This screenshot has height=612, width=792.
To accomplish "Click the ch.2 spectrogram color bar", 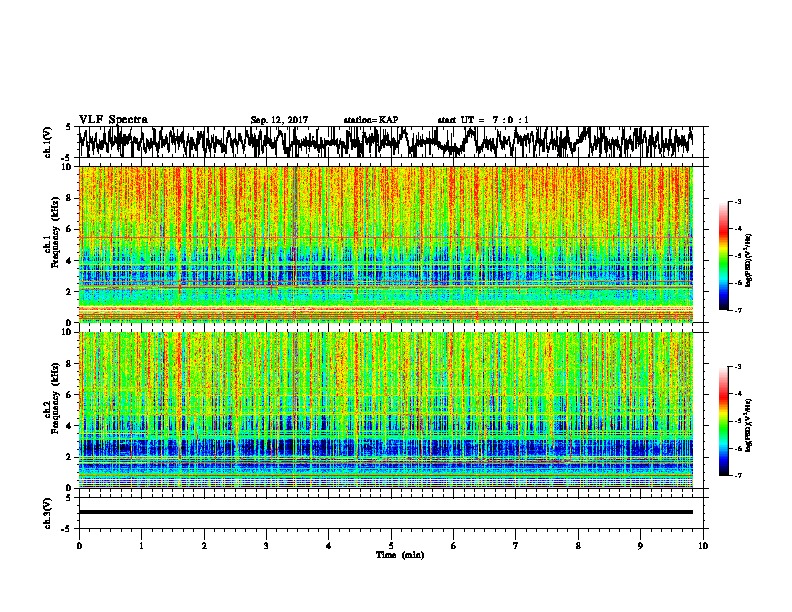I will [724, 421].
